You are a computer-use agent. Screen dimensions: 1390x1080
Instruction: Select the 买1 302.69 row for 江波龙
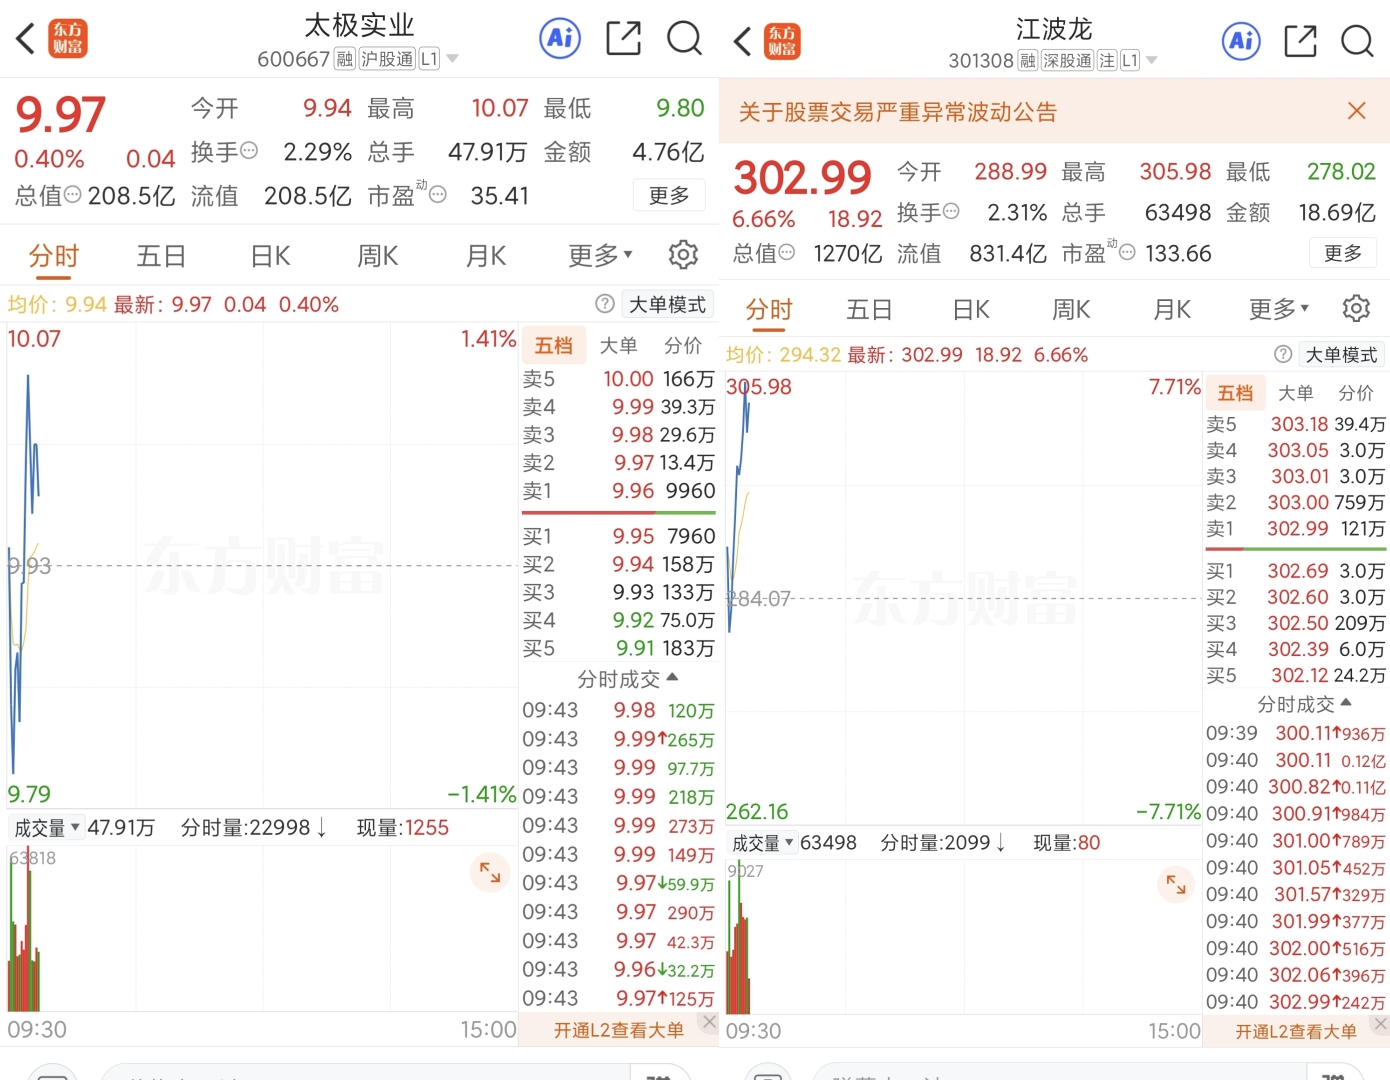point(1296,571)
